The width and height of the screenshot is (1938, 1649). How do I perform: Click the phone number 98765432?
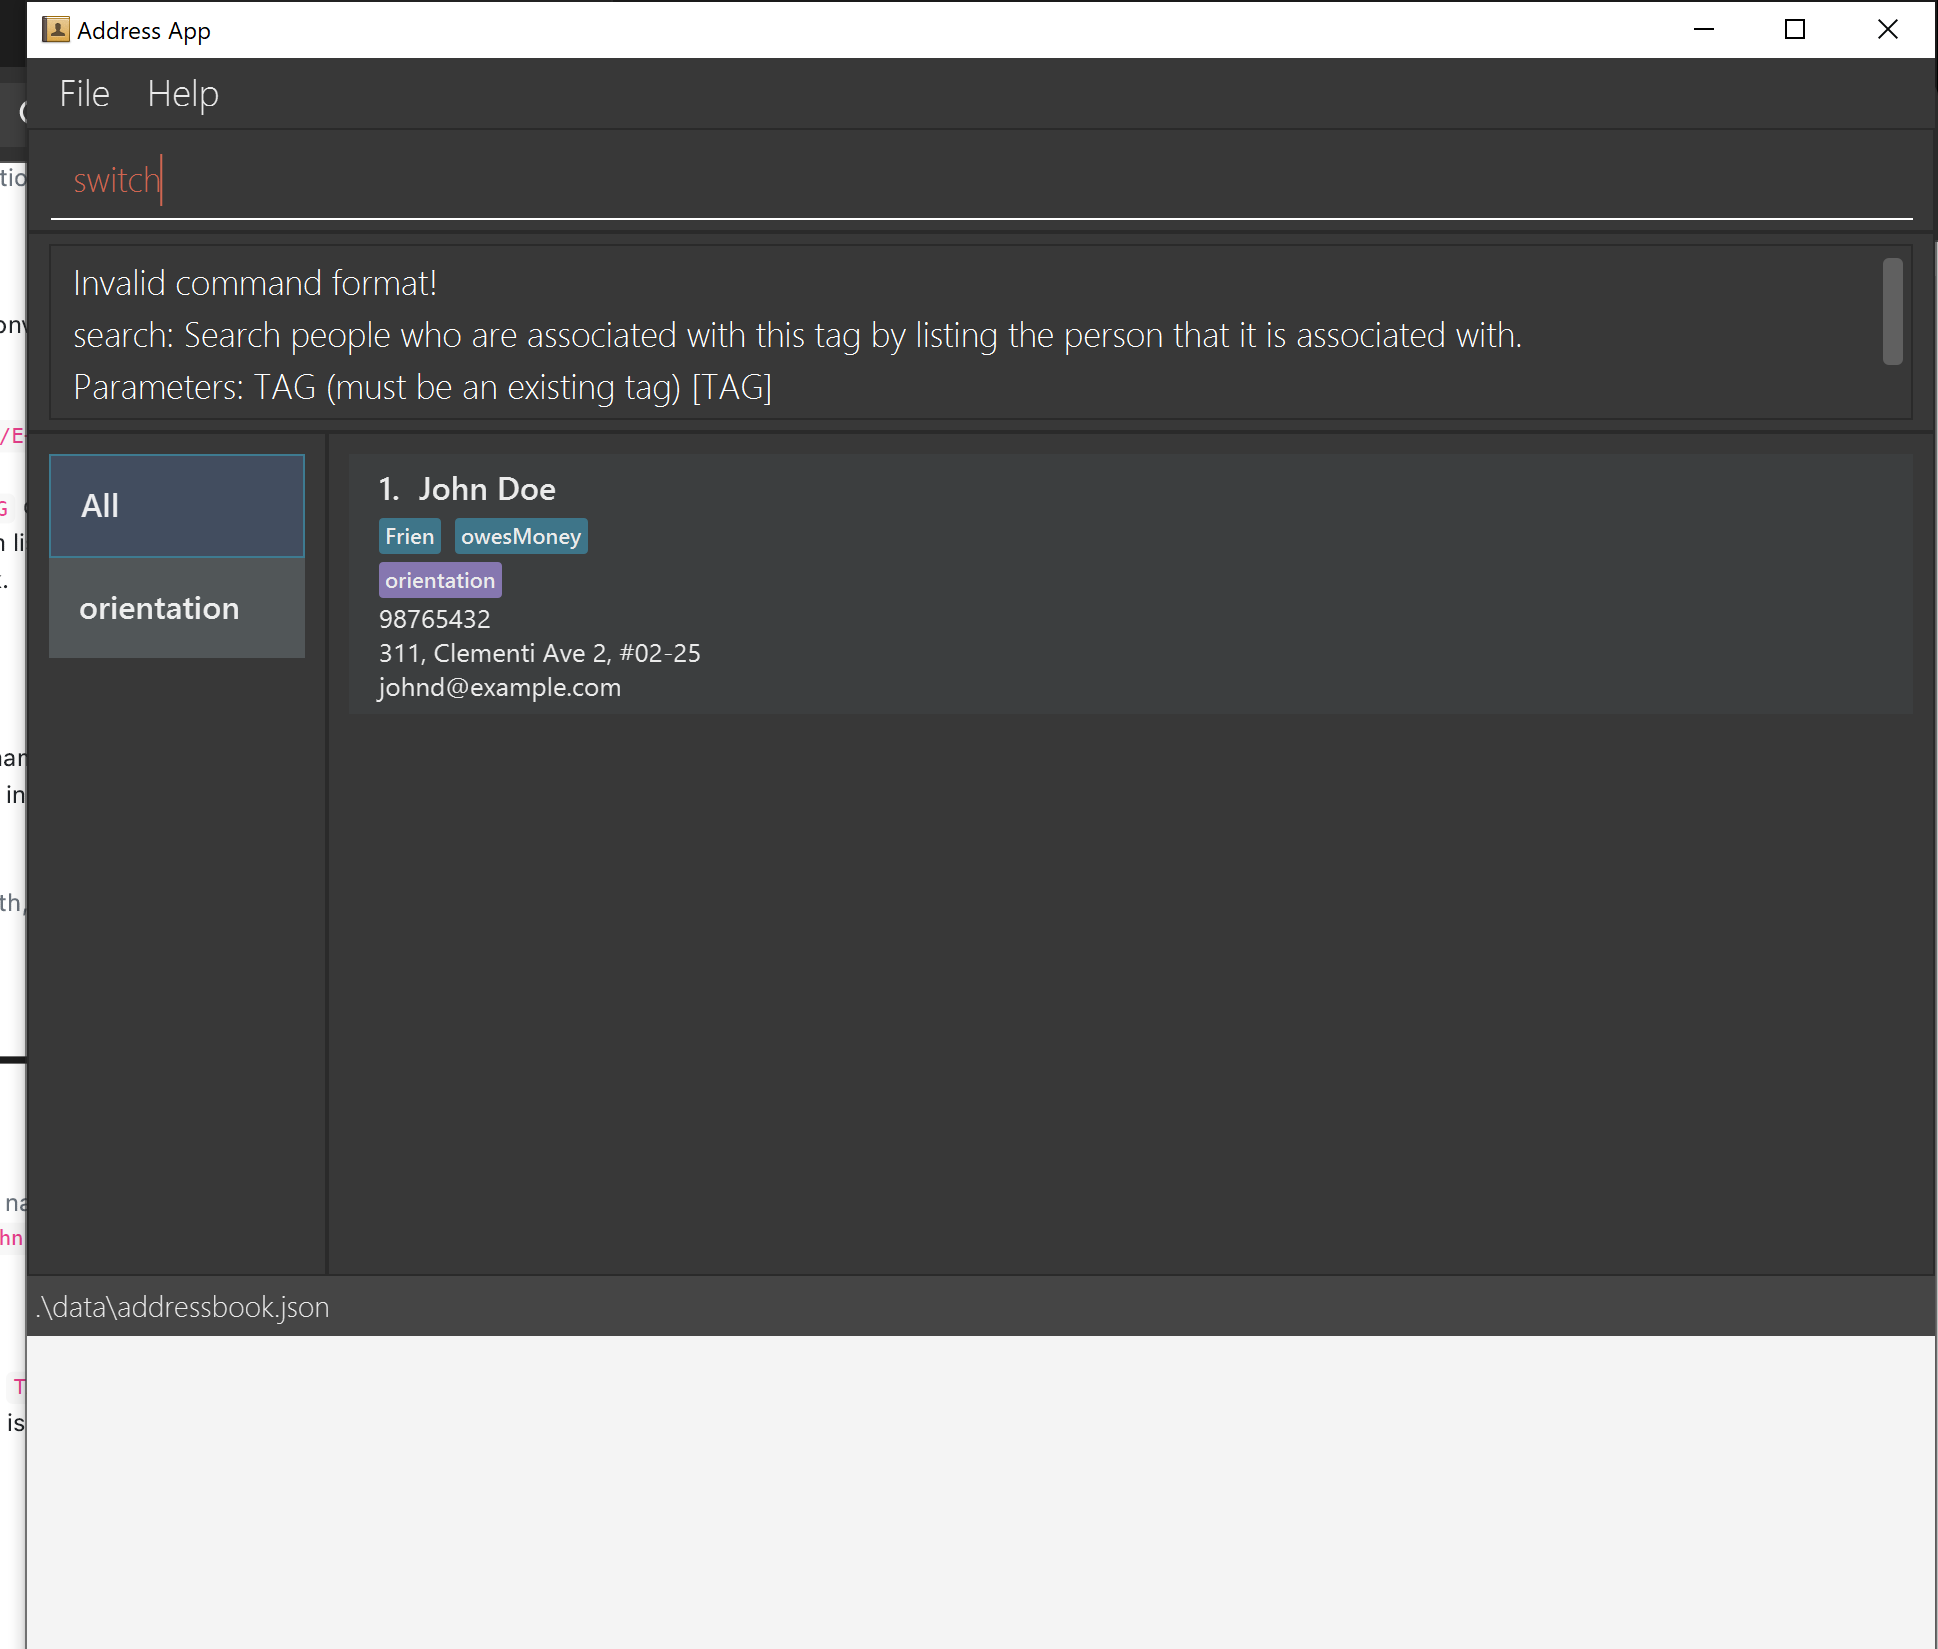pyautogui.click(x=434, y=619)
